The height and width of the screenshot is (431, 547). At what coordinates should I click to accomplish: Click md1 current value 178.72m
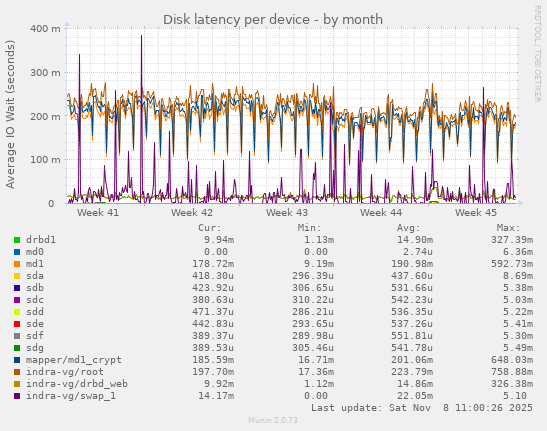[x=213, y=264]
